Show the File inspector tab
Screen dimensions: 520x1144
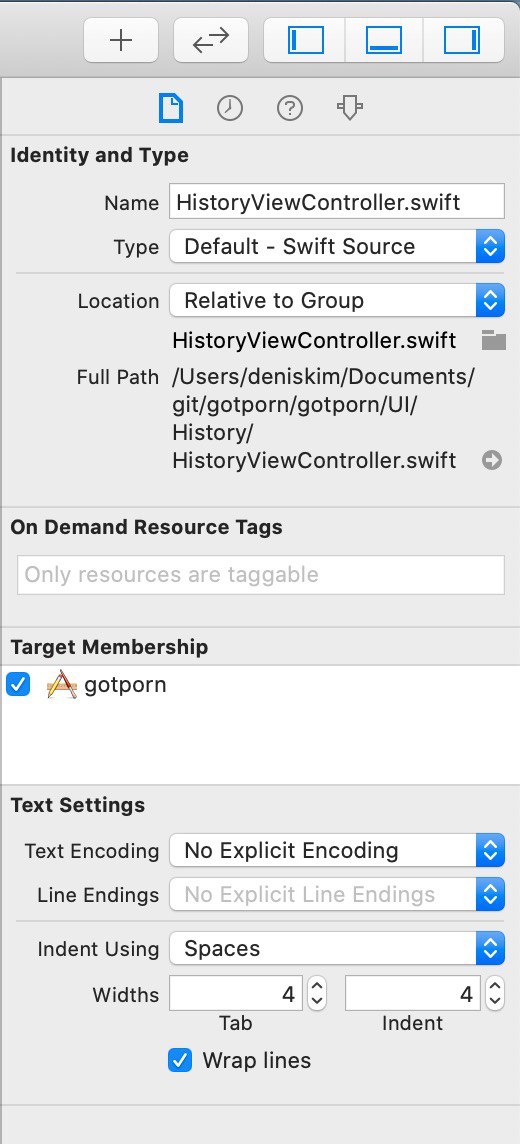click(171, 109)
